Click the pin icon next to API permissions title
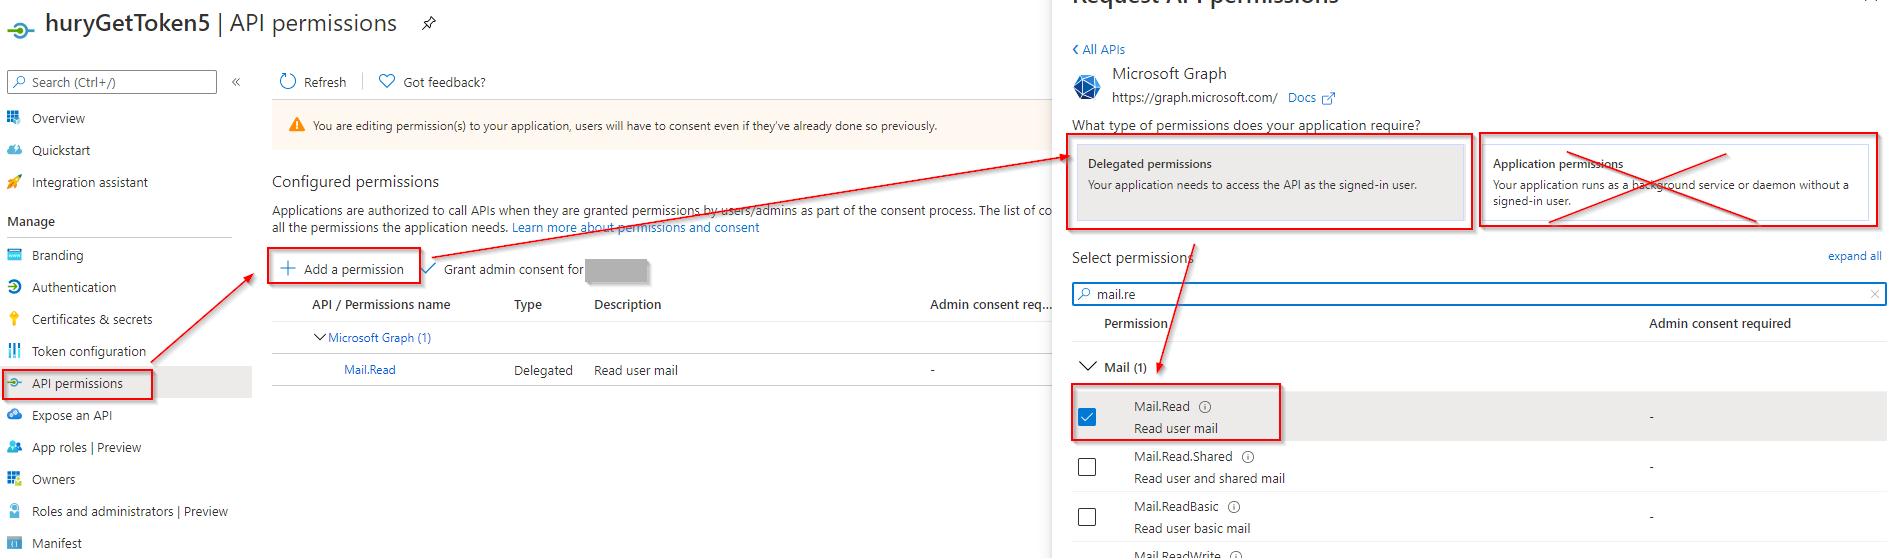The height and width of the screenshot is (558, 1889). click(x=429, y=23)
